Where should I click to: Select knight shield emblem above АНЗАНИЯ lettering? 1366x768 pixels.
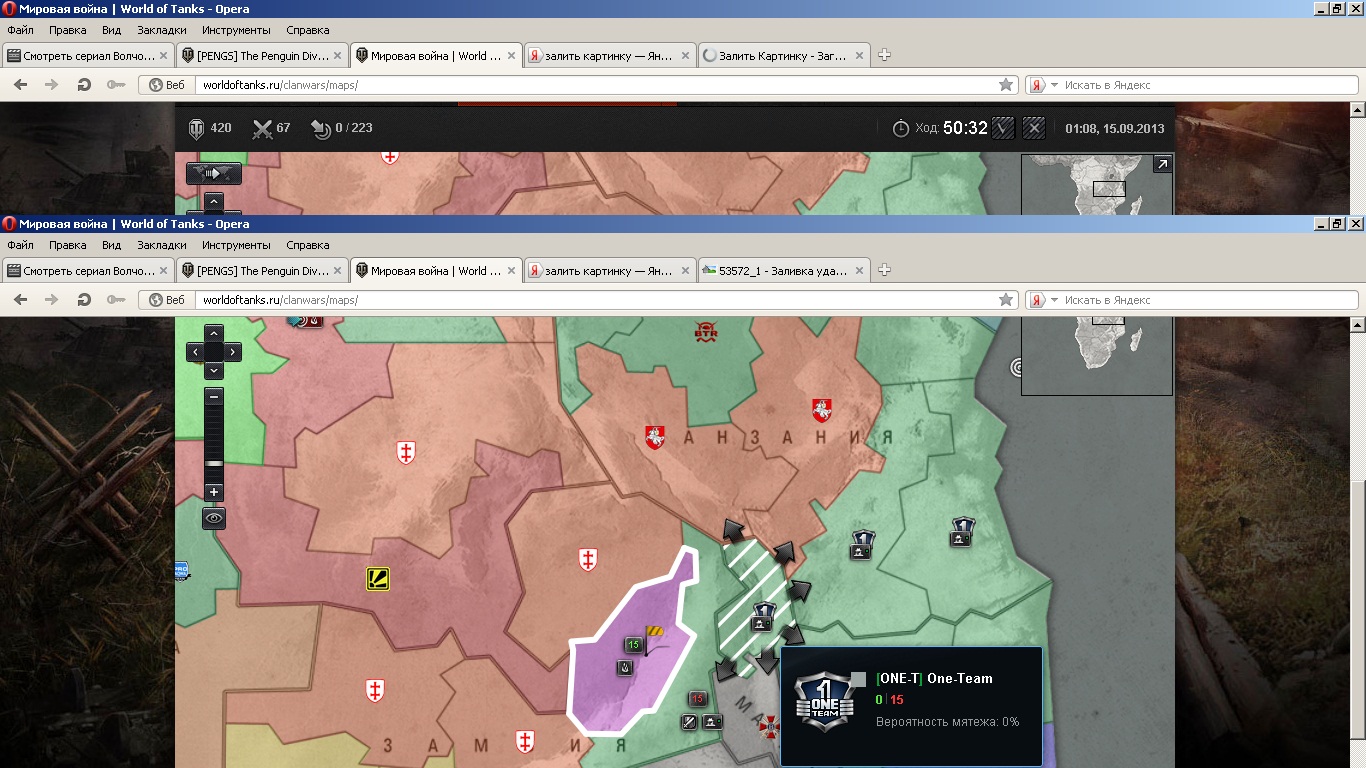822,409
